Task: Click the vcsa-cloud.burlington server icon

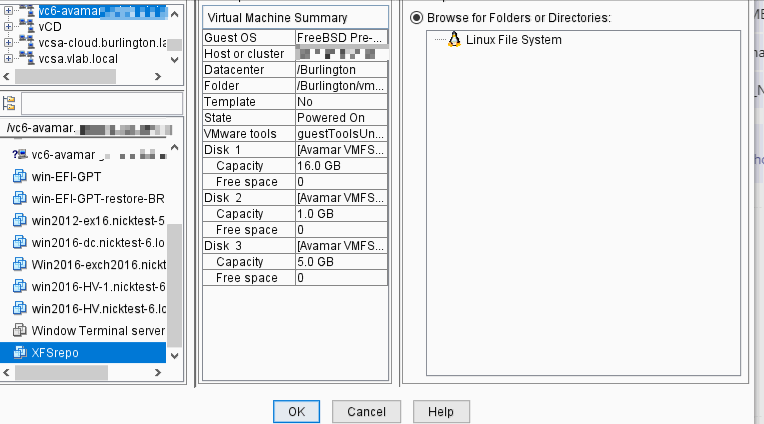Action: [26, 42]
